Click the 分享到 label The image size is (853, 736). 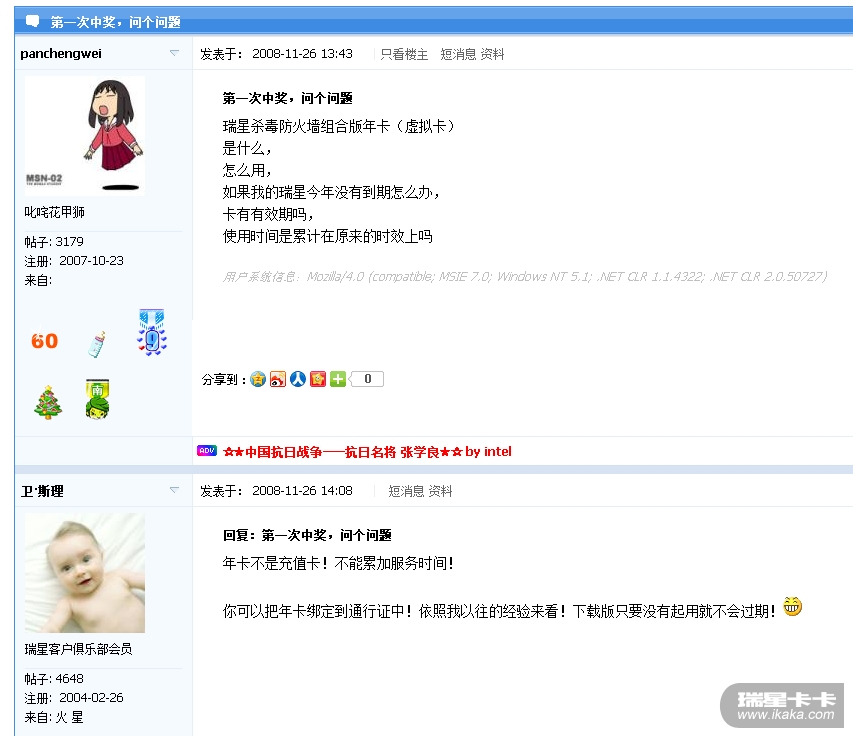click(224, 380)
